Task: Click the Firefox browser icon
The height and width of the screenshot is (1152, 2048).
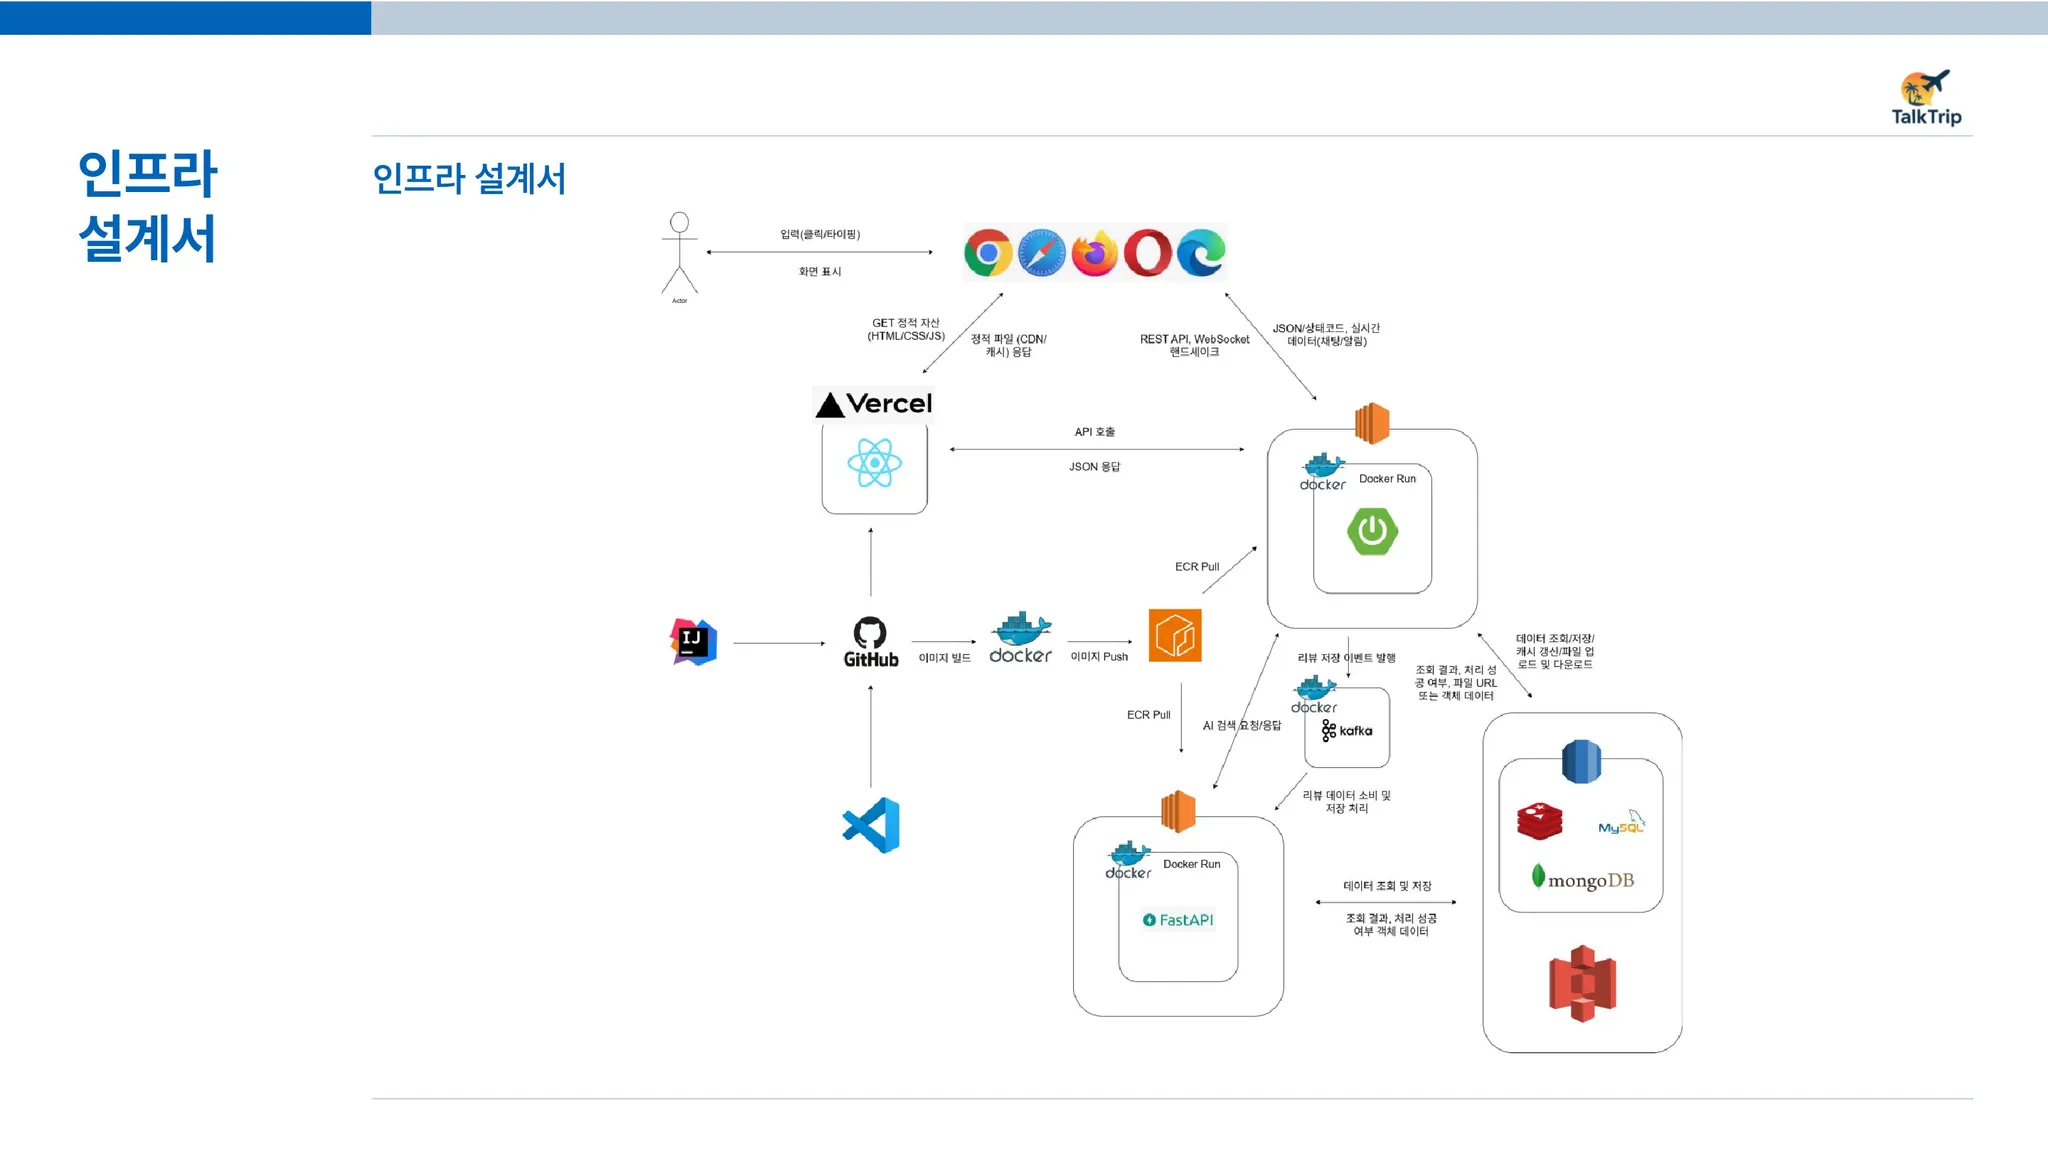Action: [x=1095, y=253]
